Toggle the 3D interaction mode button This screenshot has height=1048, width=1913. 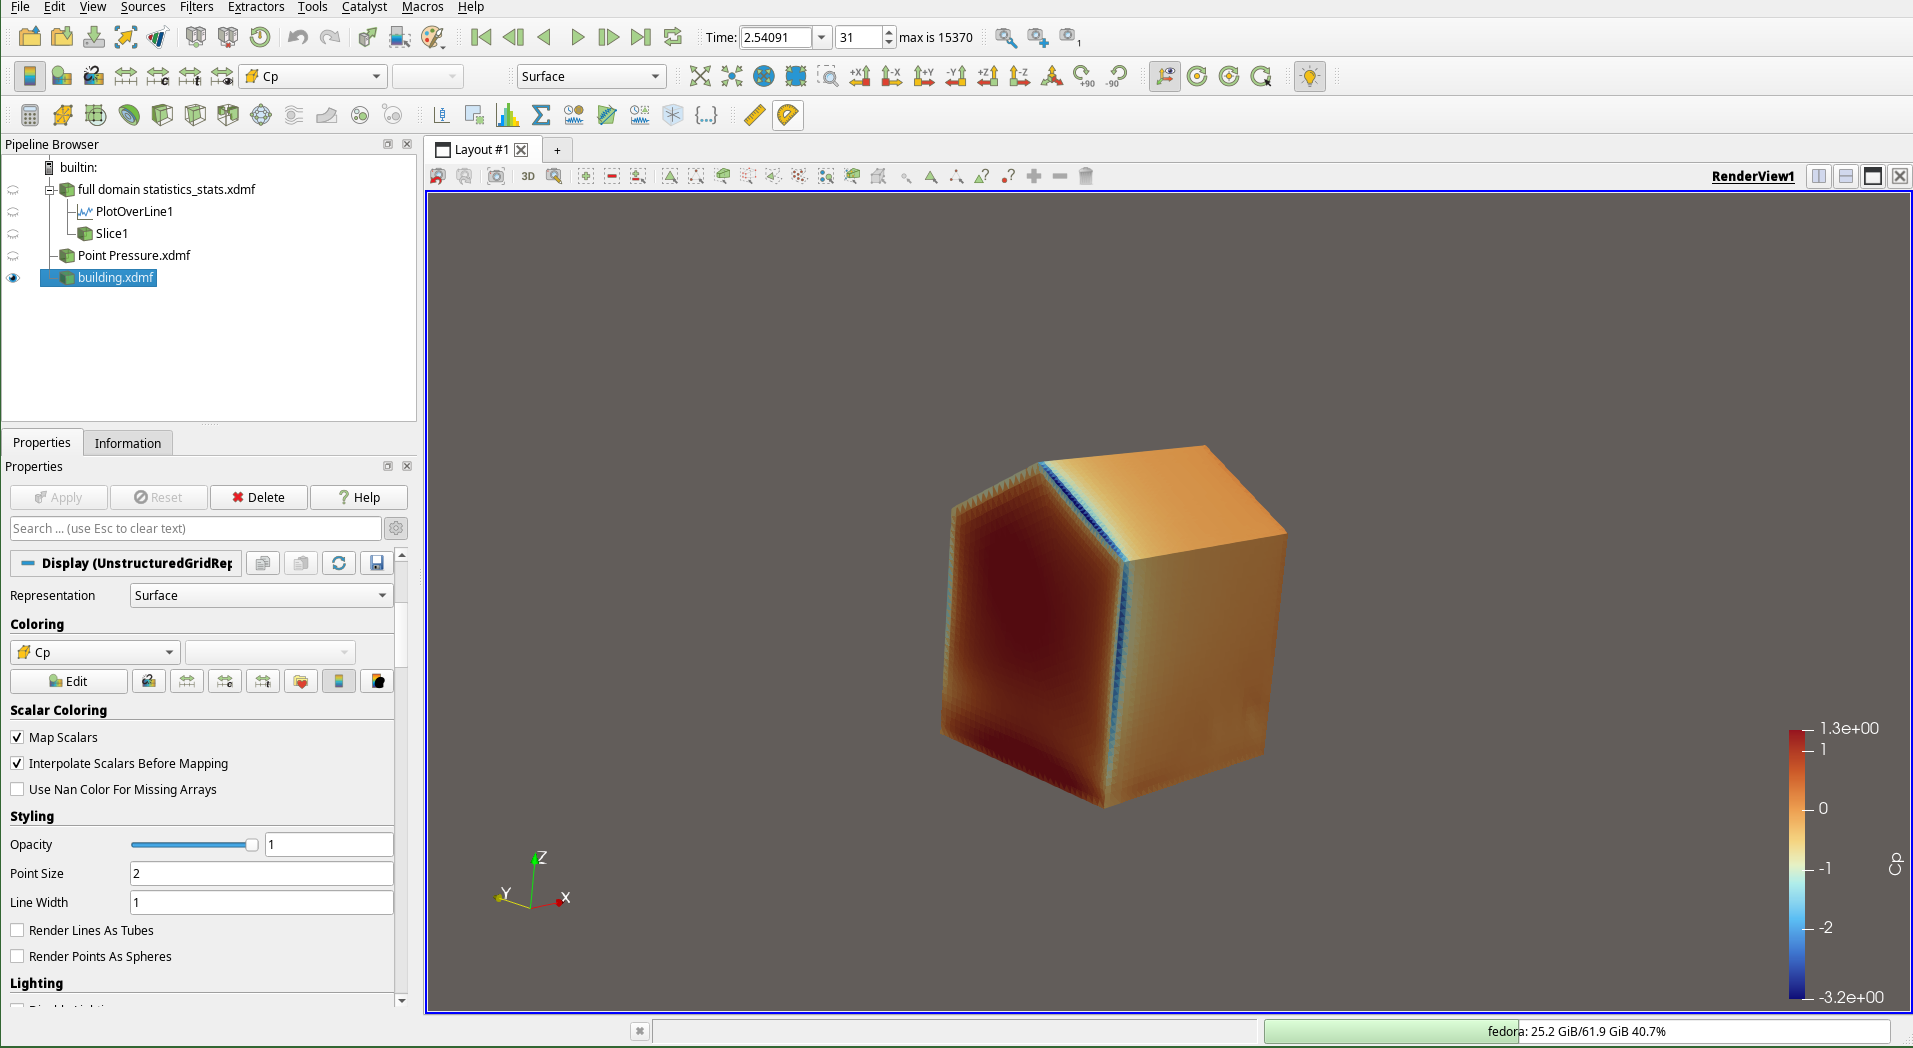[x=528, y=176]
